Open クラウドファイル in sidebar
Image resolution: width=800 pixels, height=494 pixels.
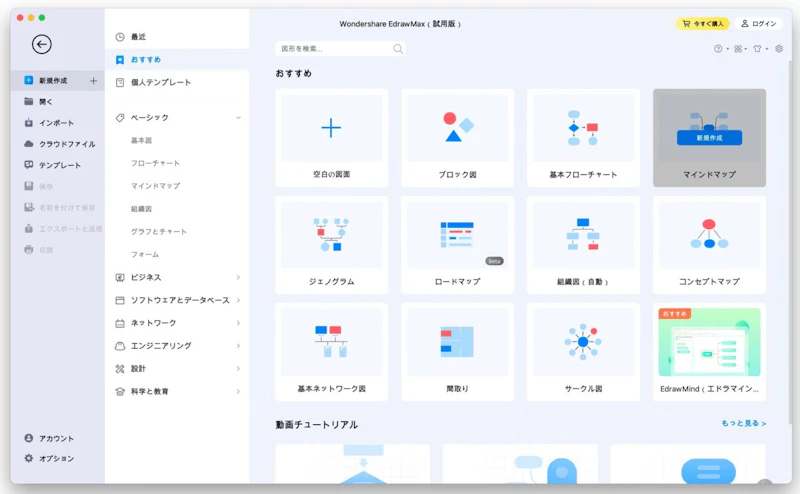59,144
